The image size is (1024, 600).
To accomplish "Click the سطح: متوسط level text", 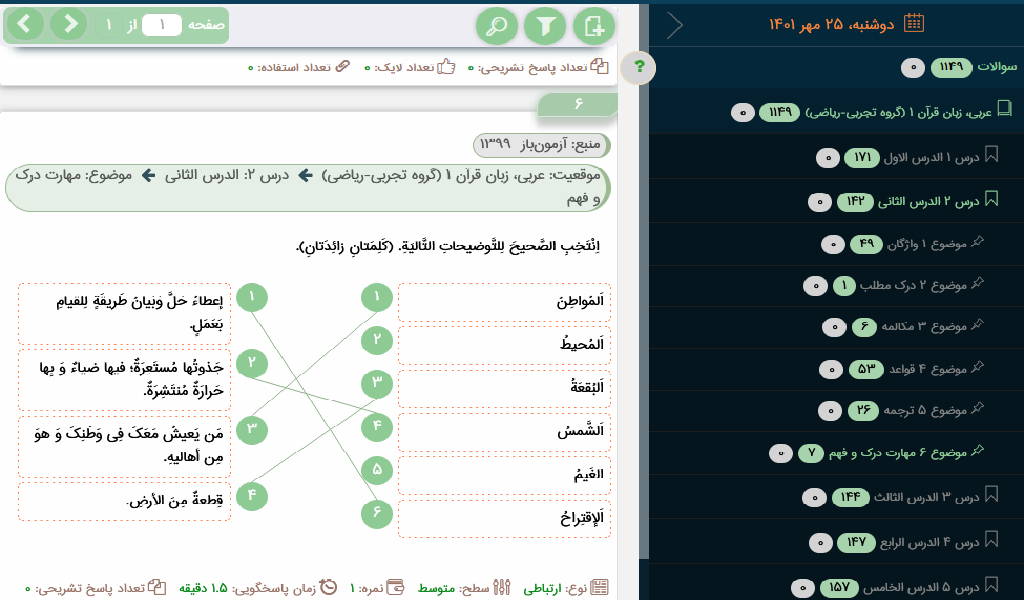I will click(453, 588).
